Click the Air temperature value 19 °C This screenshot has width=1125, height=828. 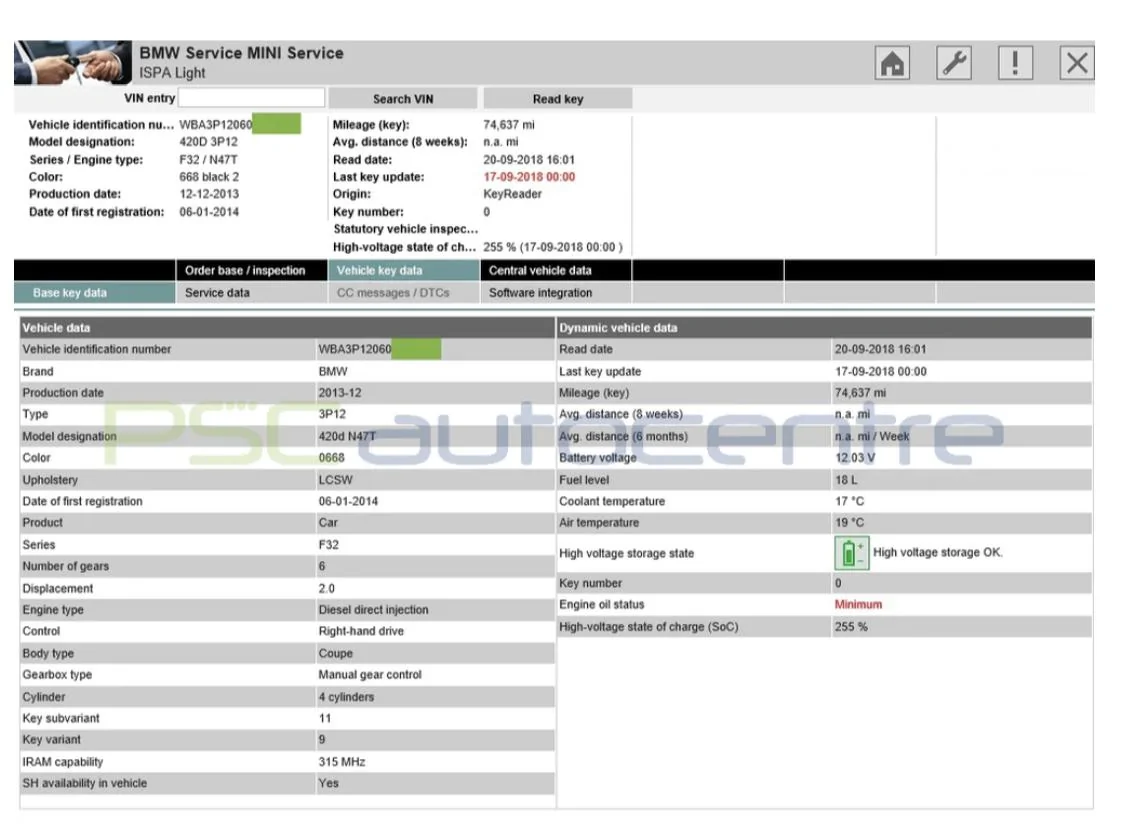(849, 523)
